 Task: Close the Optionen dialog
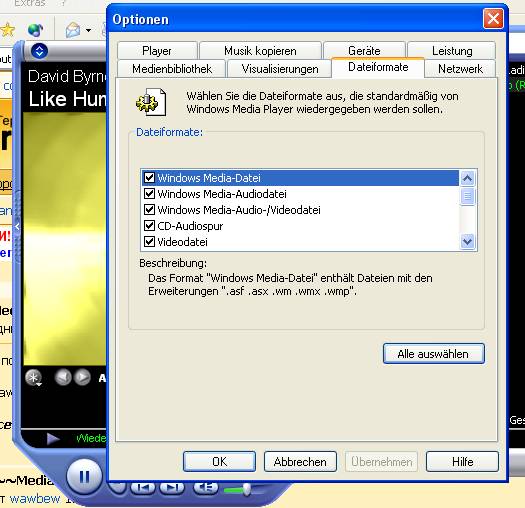(x=493, y=19)
